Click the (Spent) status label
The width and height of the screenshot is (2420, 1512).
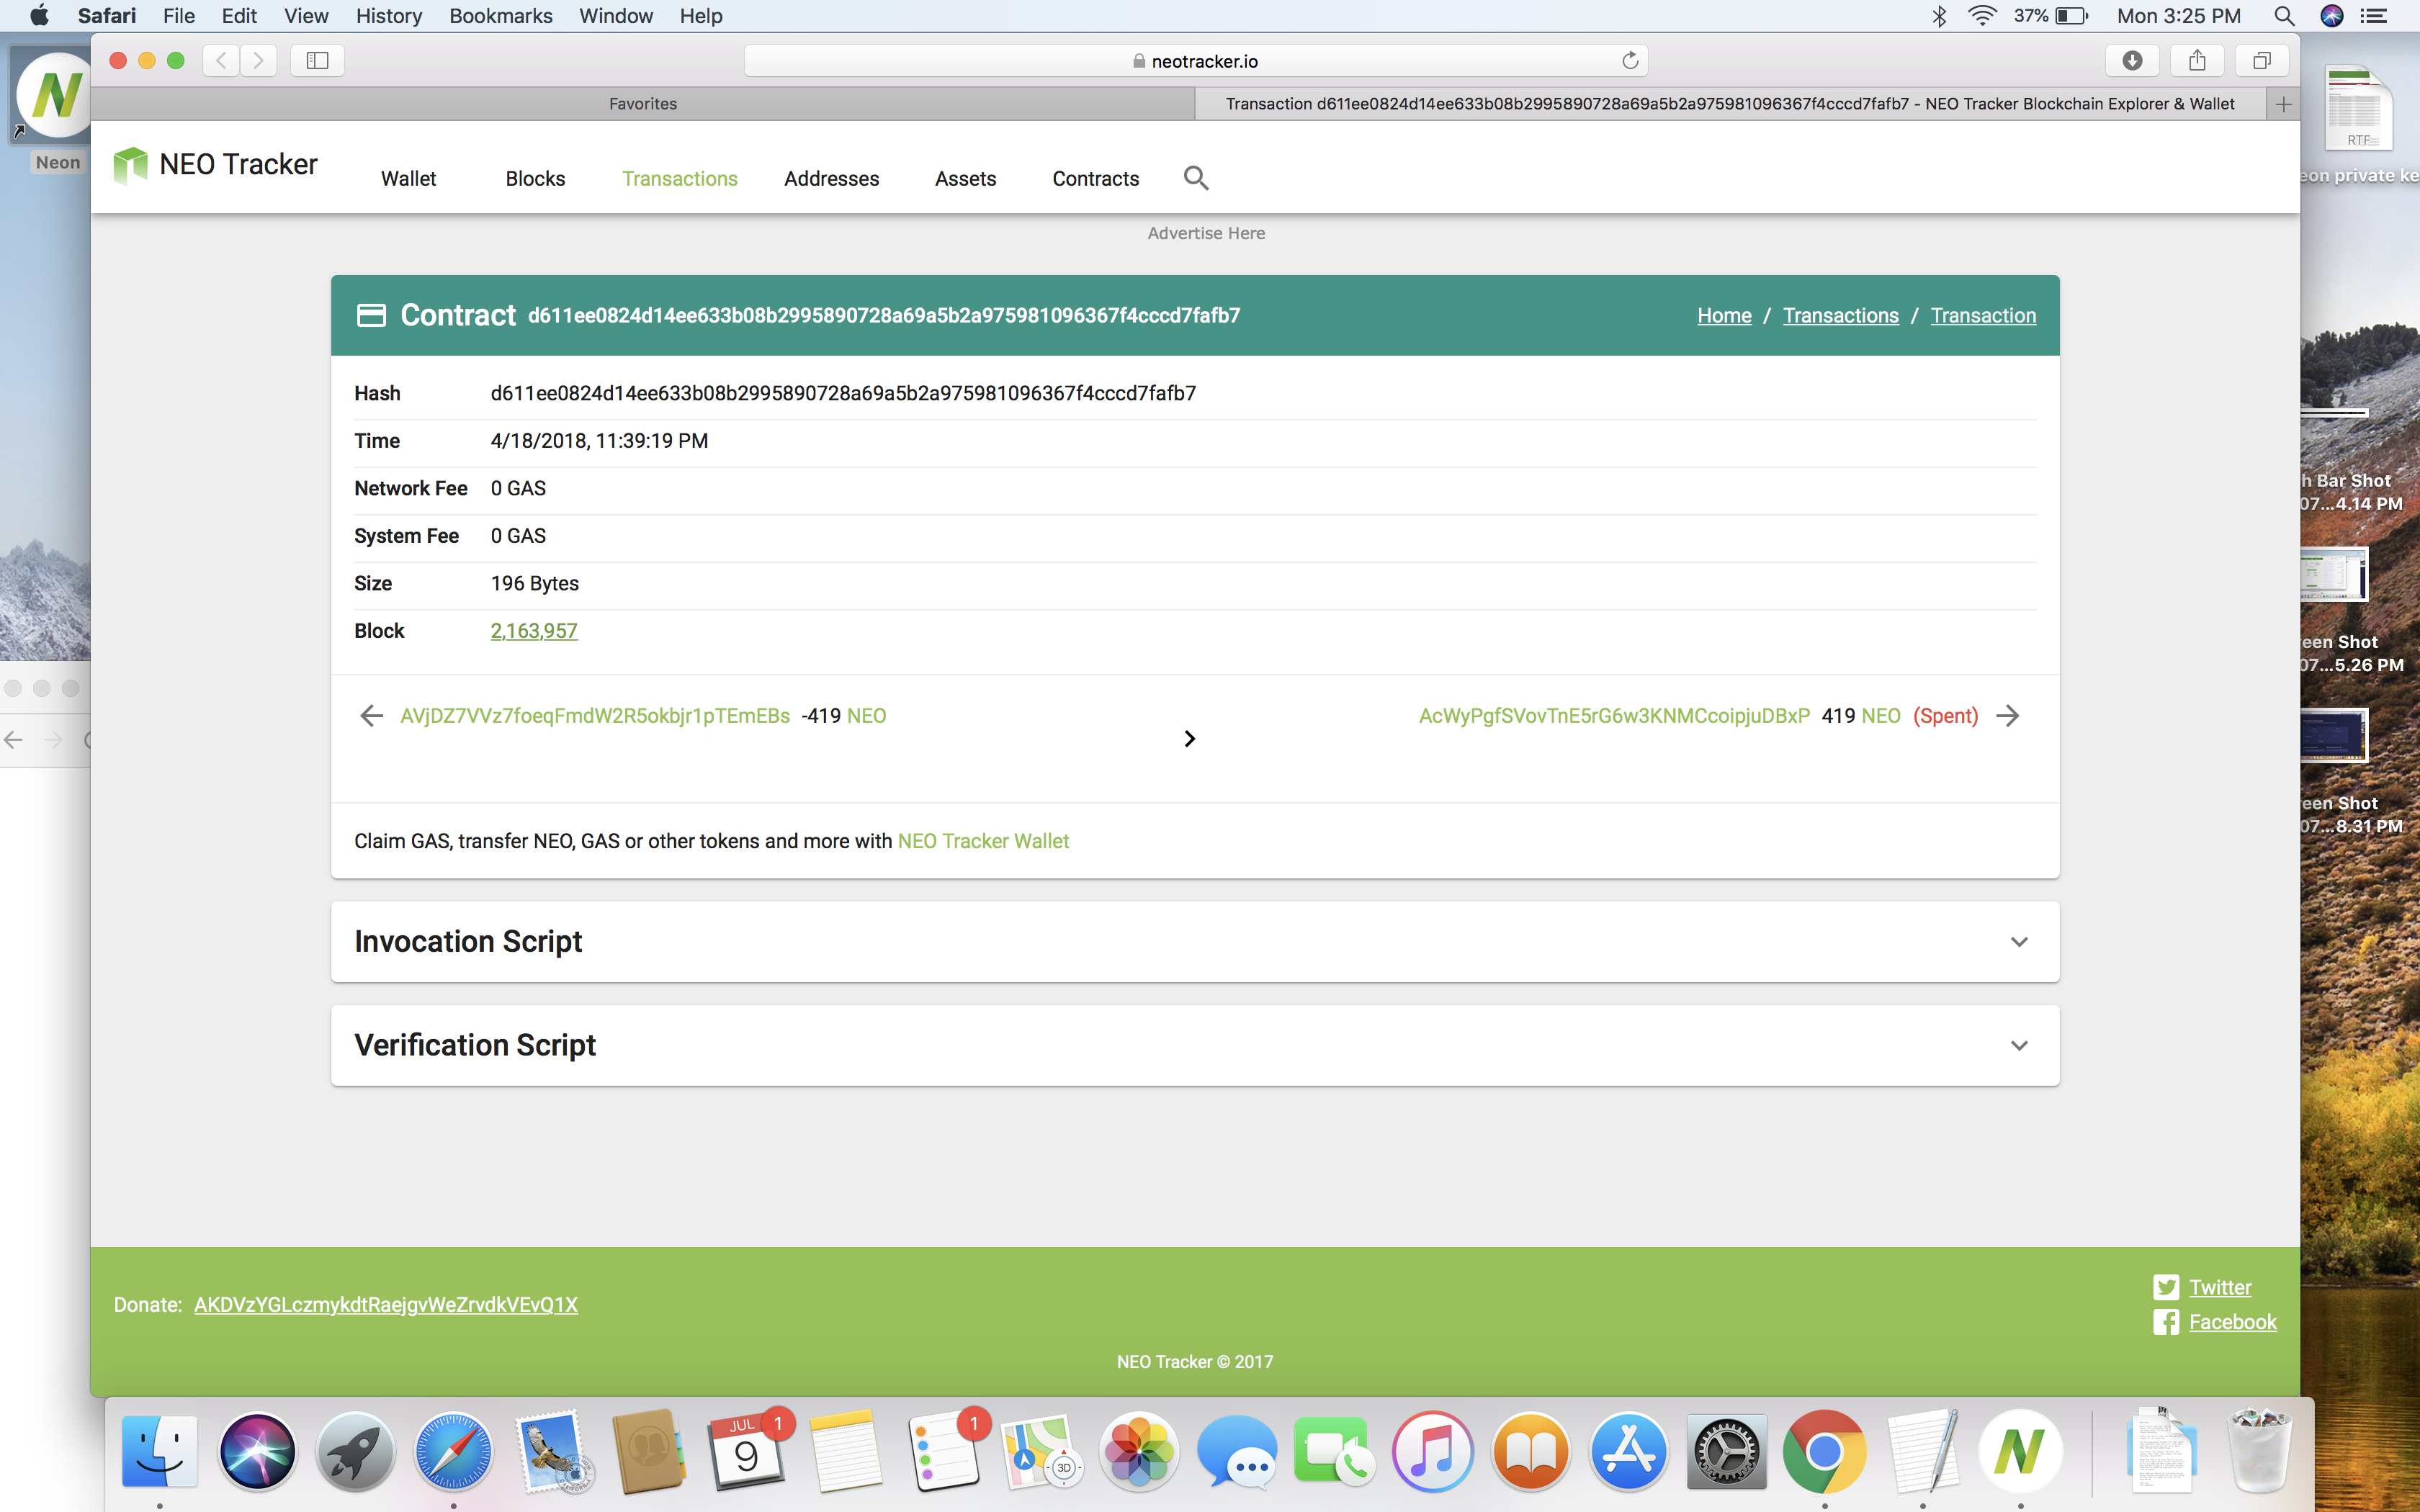point(1945,716)
